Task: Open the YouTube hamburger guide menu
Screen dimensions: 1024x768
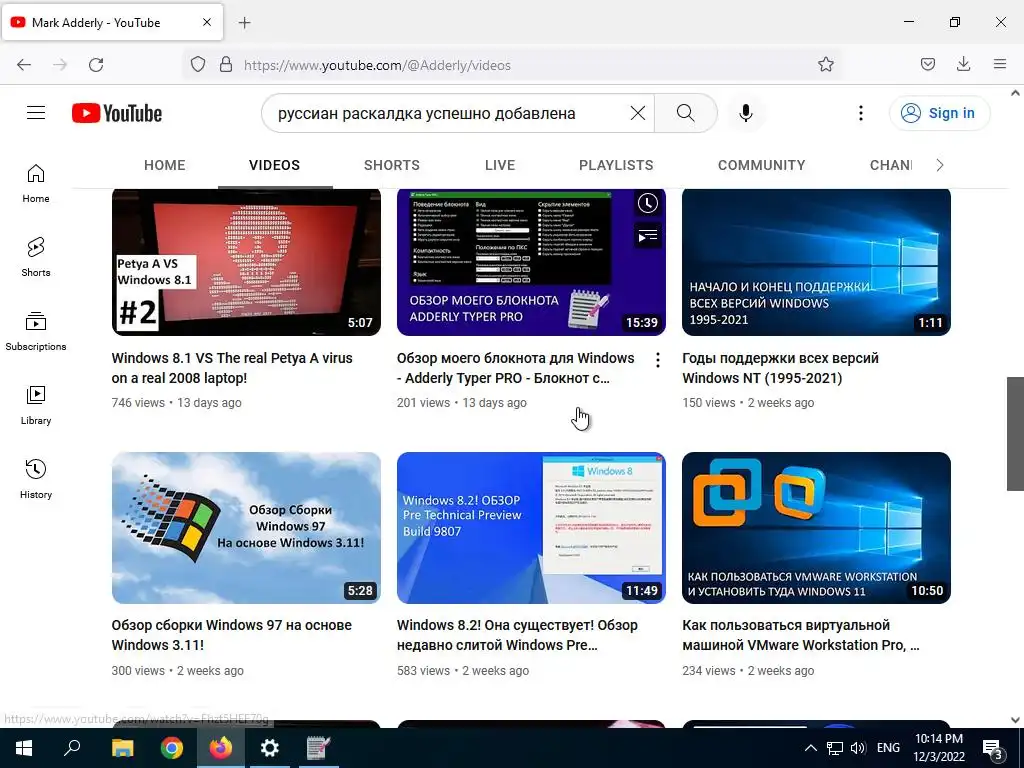Action: pyautogui.click(x=36, y=113)
